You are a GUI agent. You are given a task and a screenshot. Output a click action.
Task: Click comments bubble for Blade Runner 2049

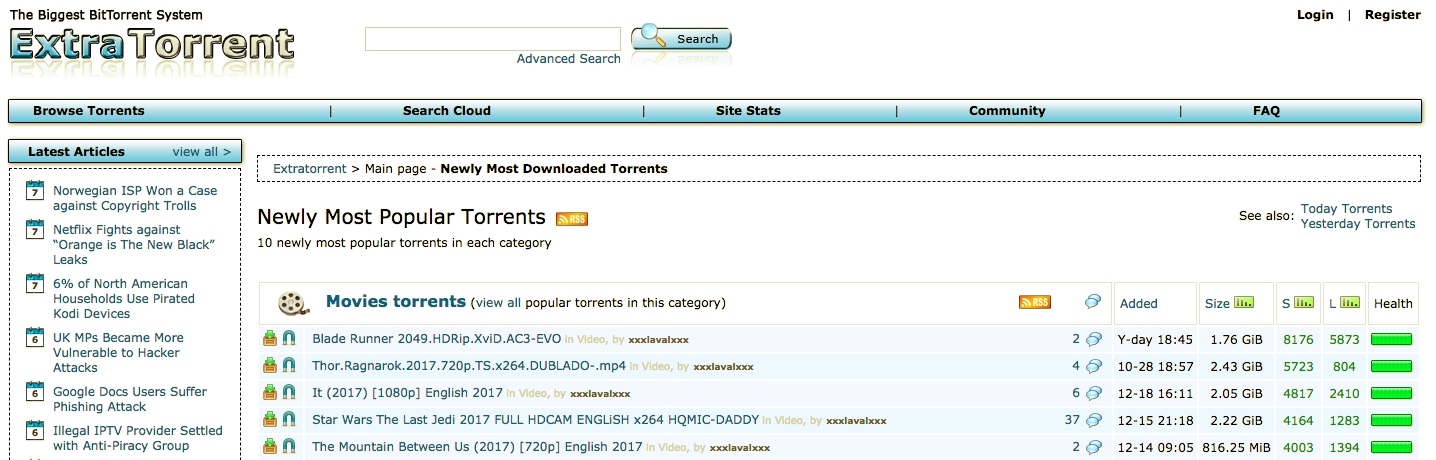pyautogui.click(x=1094, y=339)
